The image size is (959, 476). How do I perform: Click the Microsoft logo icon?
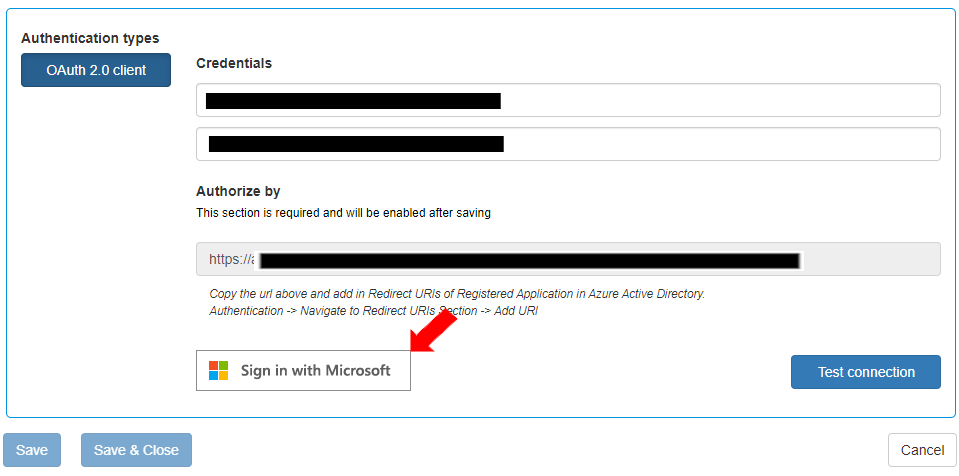218,371
